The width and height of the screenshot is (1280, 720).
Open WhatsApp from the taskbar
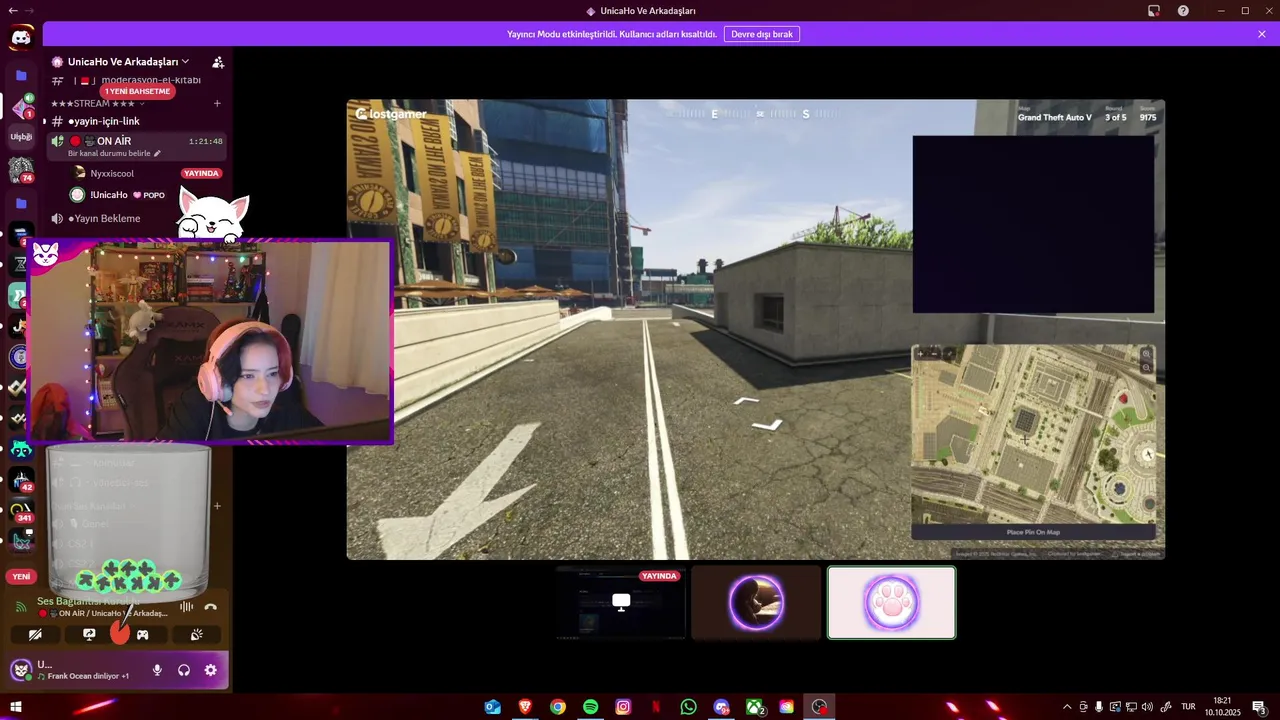(x=688, y=707)
